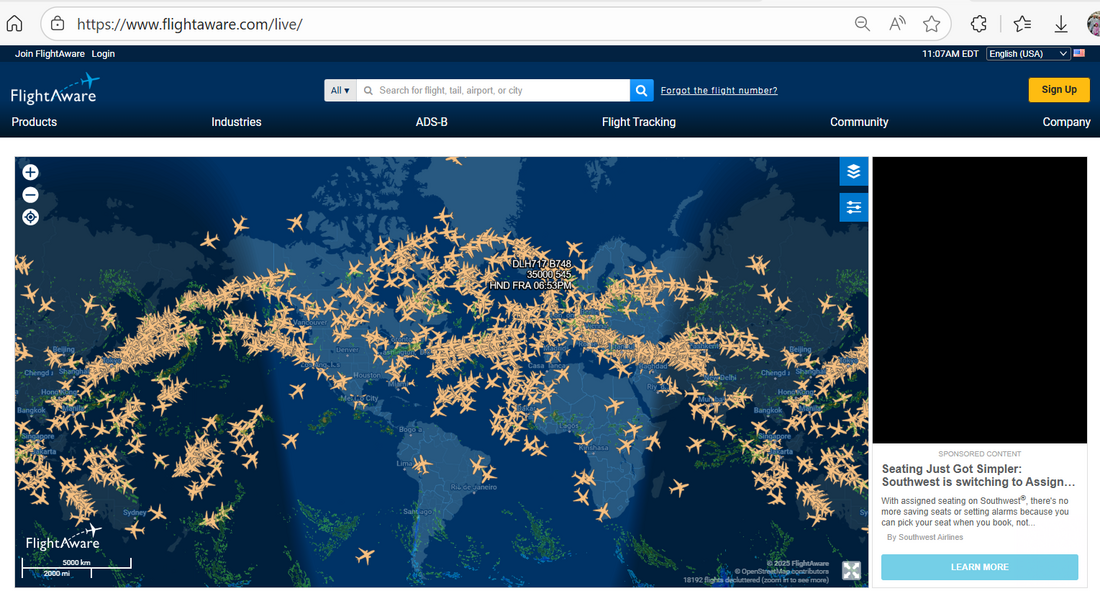Screen dimensions: 1100x591
Task: Center map on my location
Action: [x=30, y=217]
